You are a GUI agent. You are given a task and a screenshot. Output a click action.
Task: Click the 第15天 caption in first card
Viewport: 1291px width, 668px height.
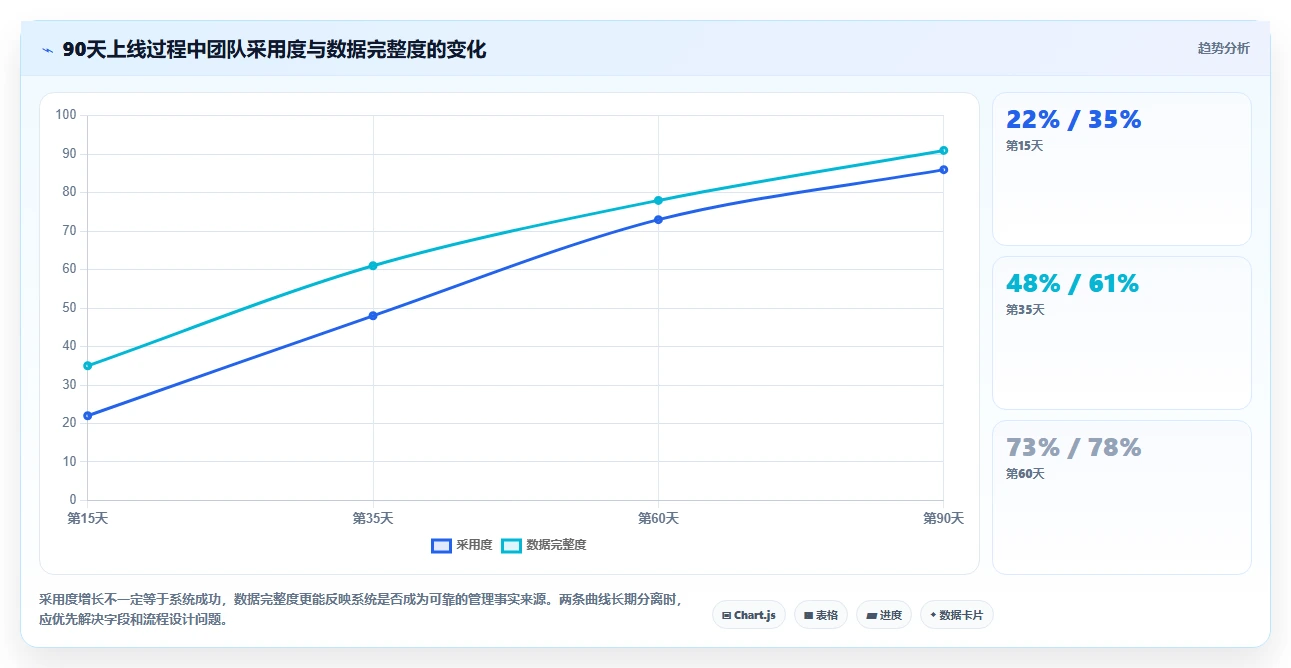[x=1024, y=146]
